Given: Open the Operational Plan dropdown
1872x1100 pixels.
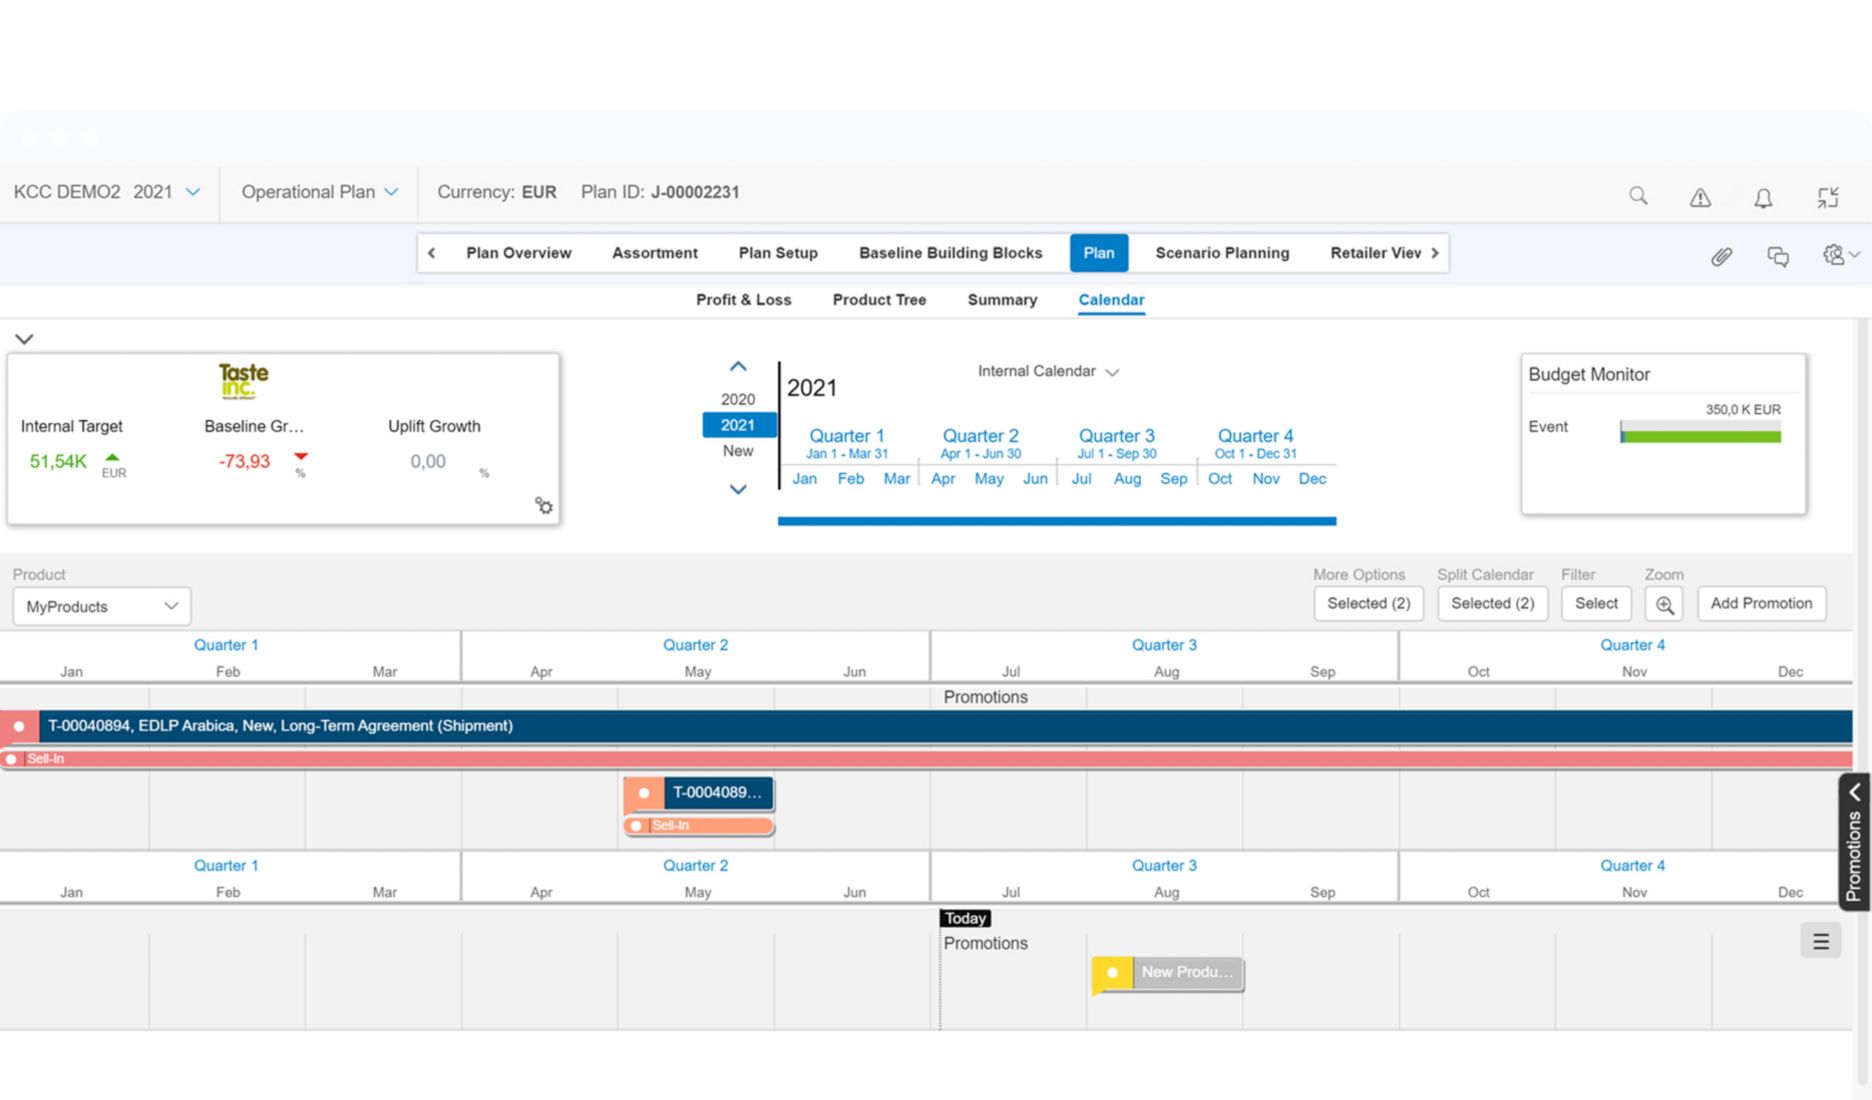Looking at the screenshot, I should click(319, 192).
